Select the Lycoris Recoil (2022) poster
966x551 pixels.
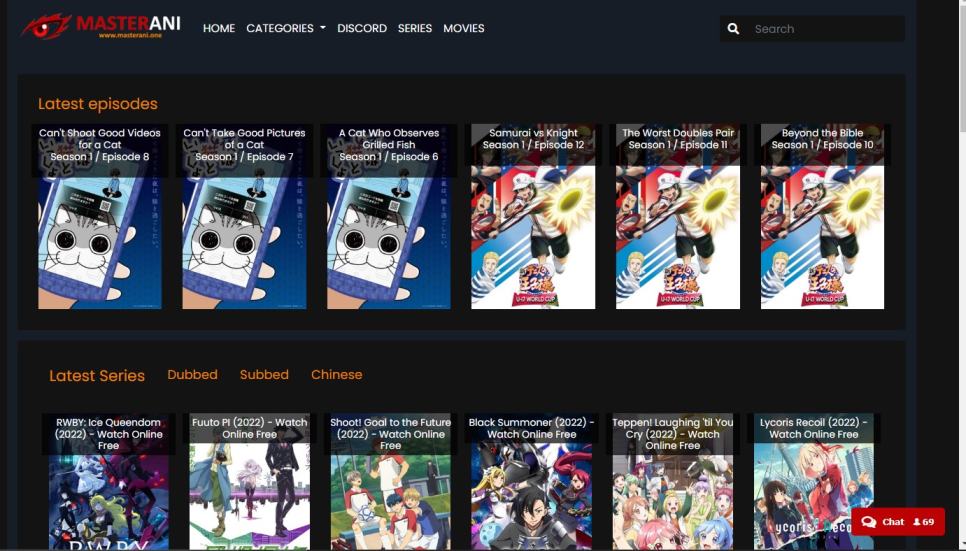(813, 481)
